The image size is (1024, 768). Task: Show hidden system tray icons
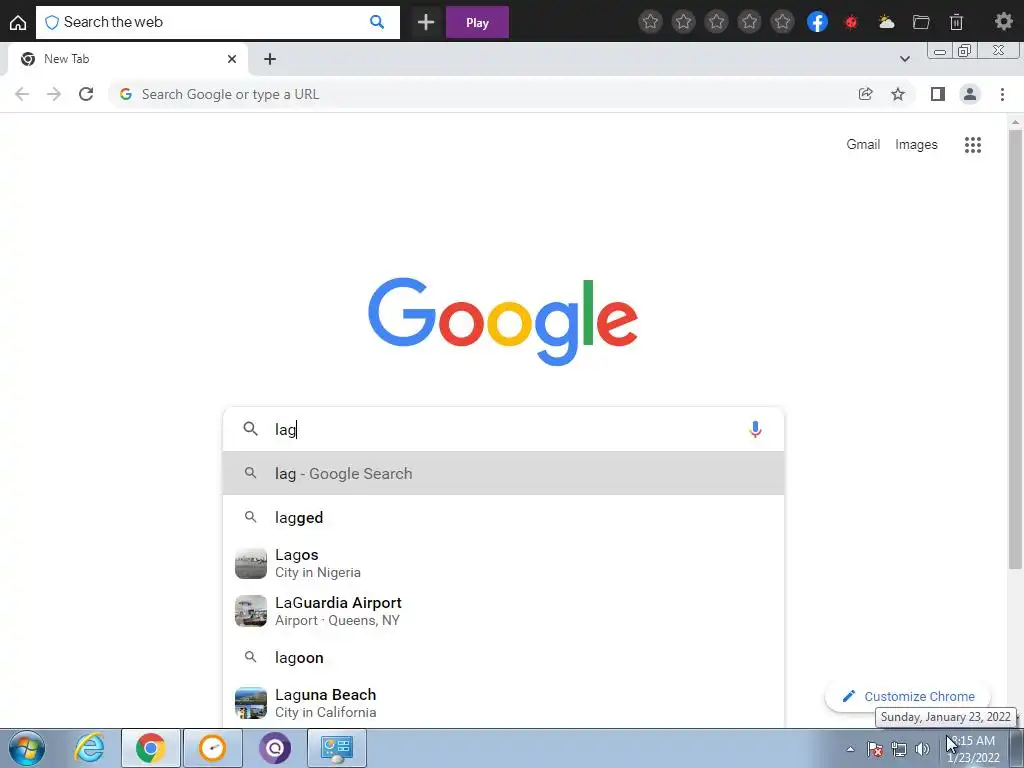[850, 749]
